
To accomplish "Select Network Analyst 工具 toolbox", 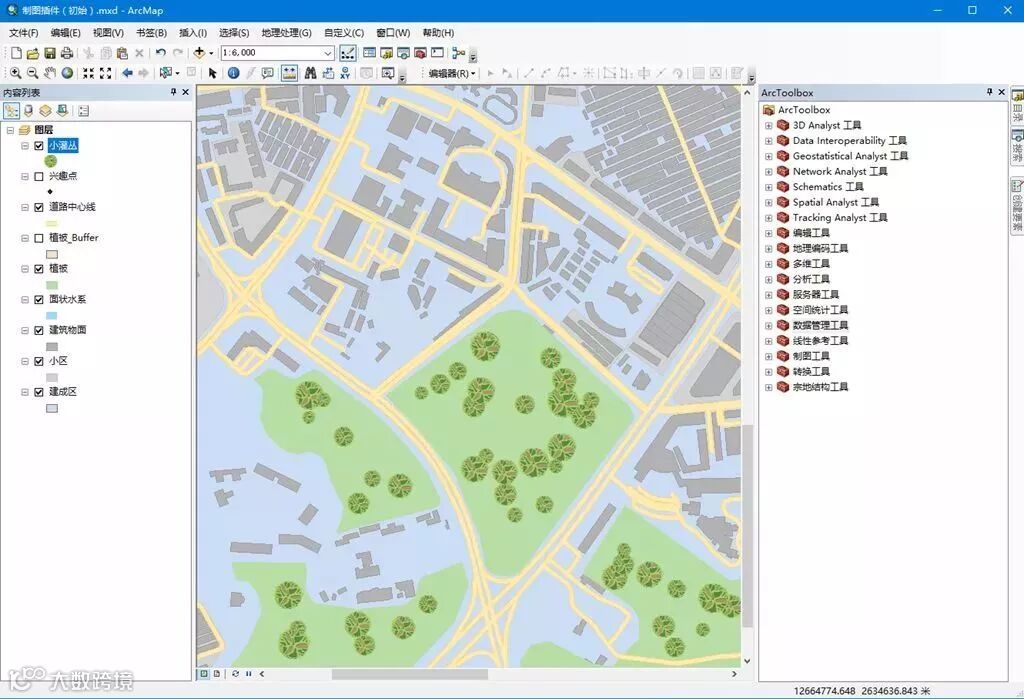I will tap(840, 172).
